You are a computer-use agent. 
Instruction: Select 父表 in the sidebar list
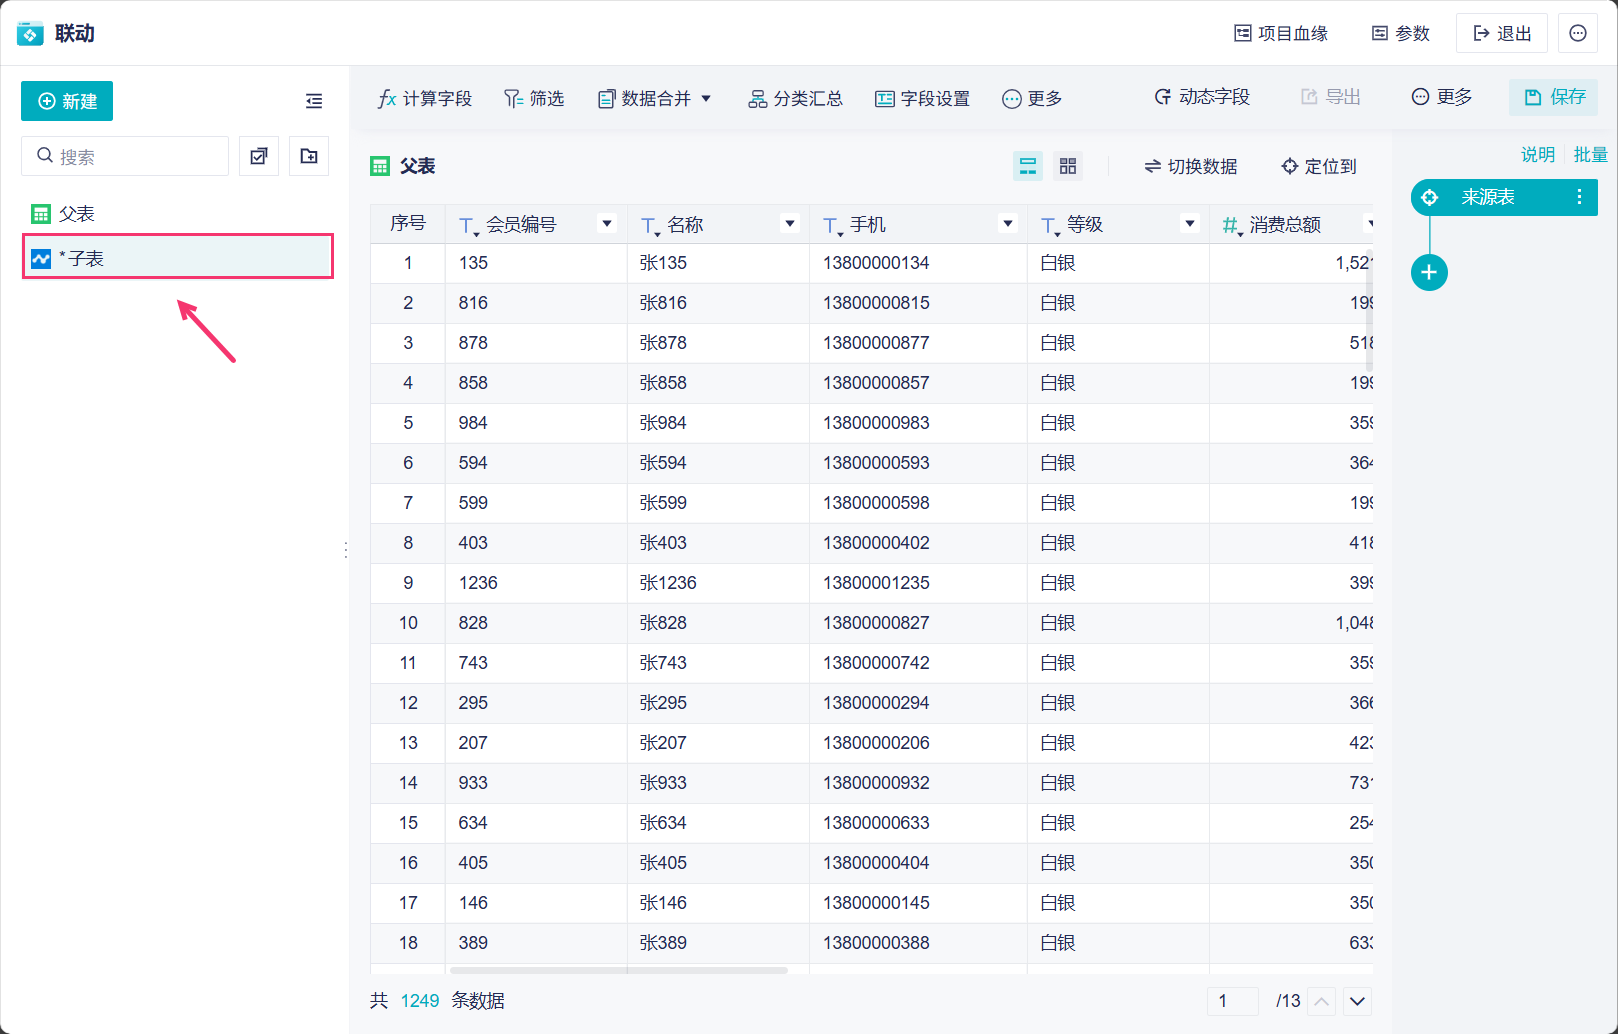77,214
